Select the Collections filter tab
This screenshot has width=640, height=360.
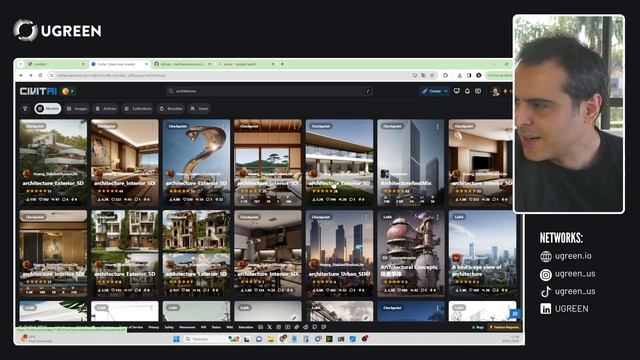(x=138, y=109)
